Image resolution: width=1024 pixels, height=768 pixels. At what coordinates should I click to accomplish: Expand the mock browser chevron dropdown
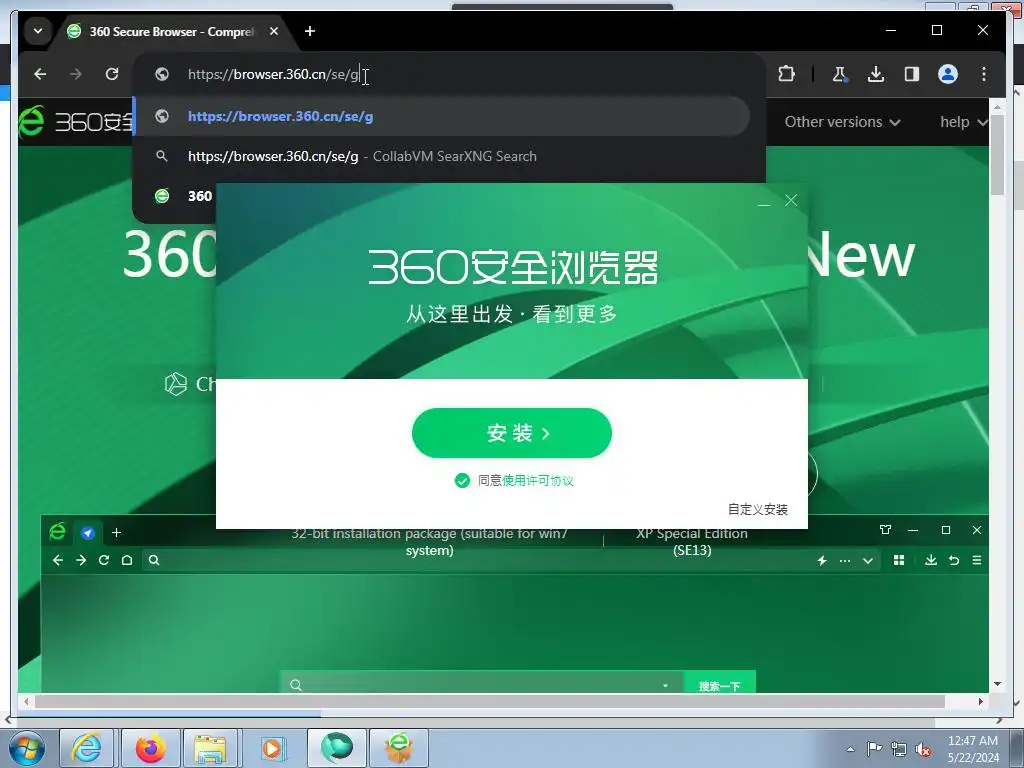click(x=868, y=560)
